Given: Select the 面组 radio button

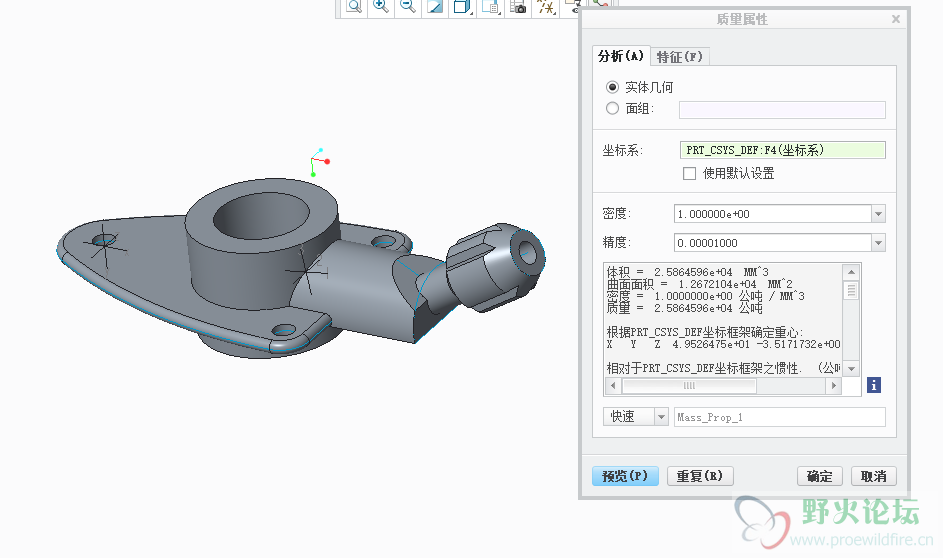Looking at the screenshot, I should point(612,108).
